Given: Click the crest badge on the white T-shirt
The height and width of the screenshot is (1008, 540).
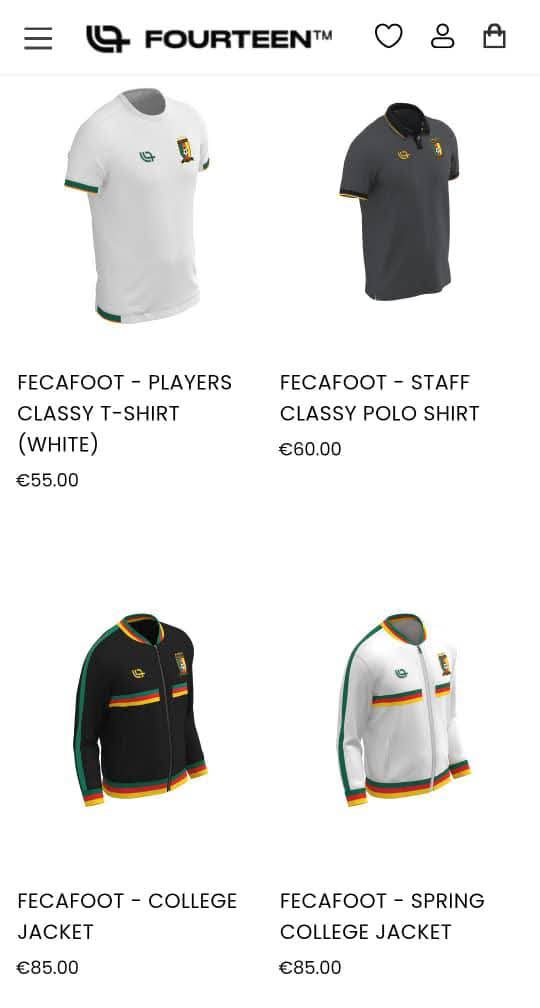Looking at the screenshot, I should (185, 150).
